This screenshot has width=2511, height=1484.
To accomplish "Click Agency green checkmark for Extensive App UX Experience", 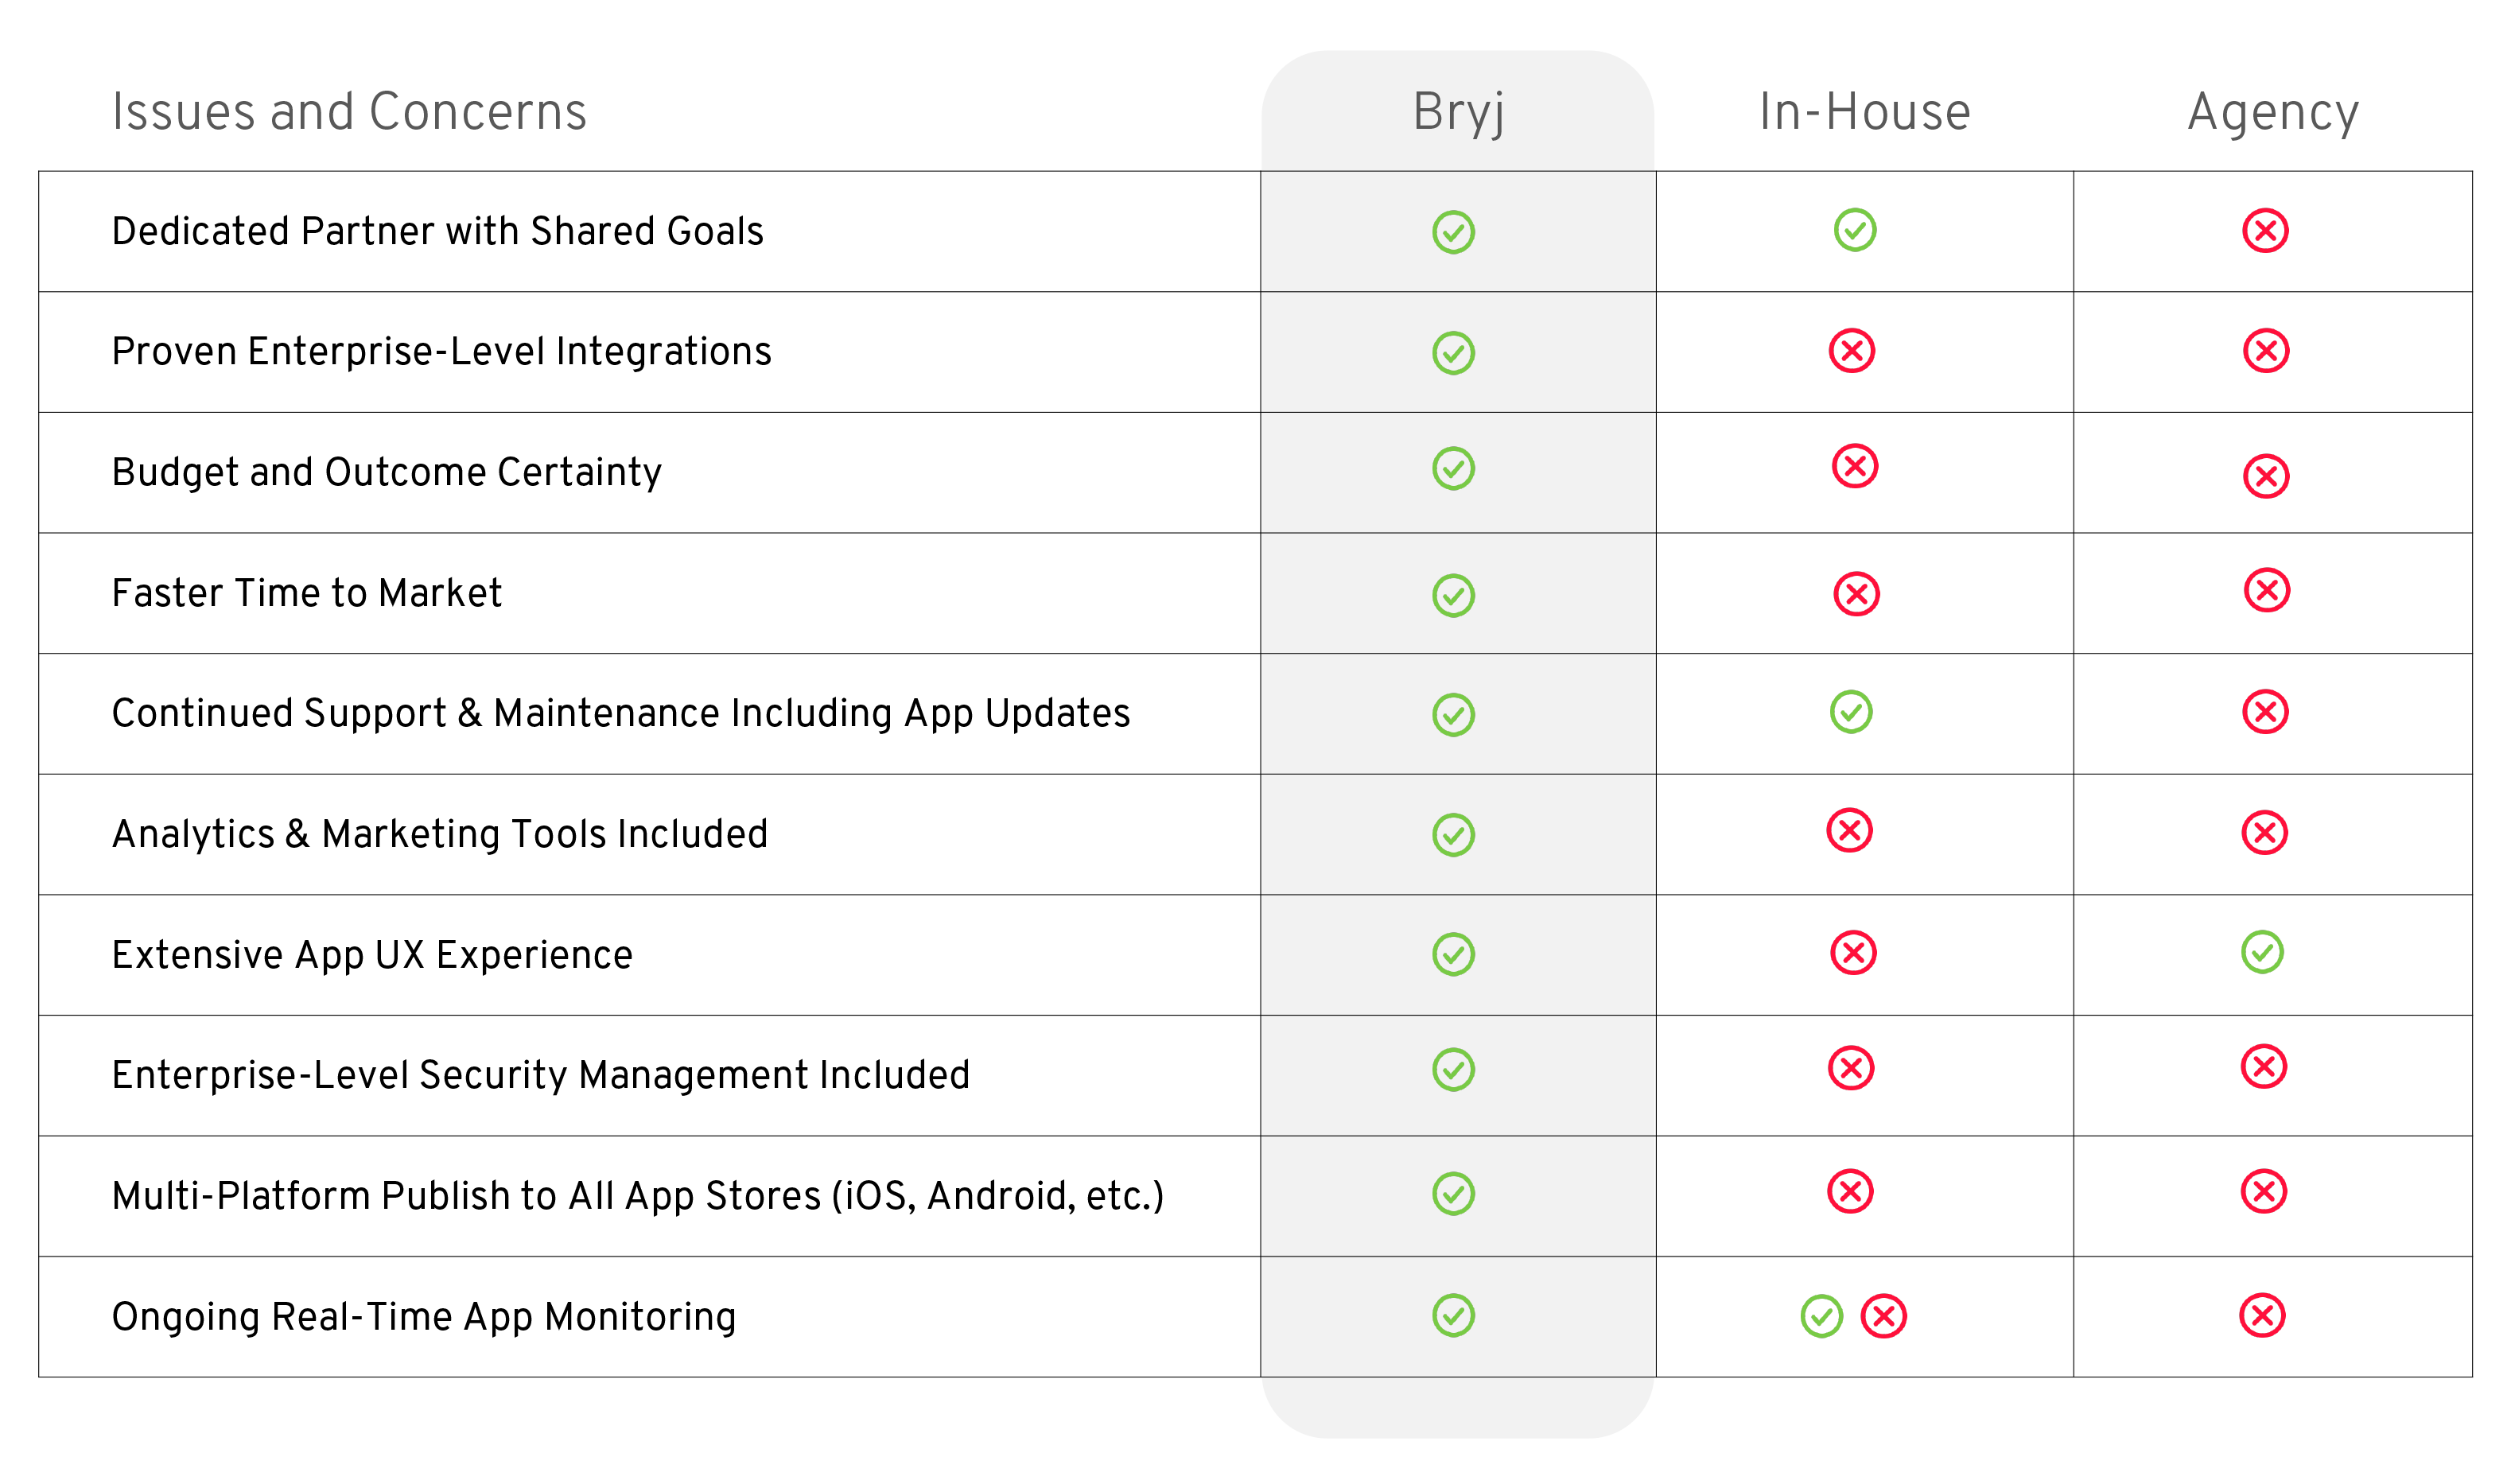I will tap(2262, 952).
